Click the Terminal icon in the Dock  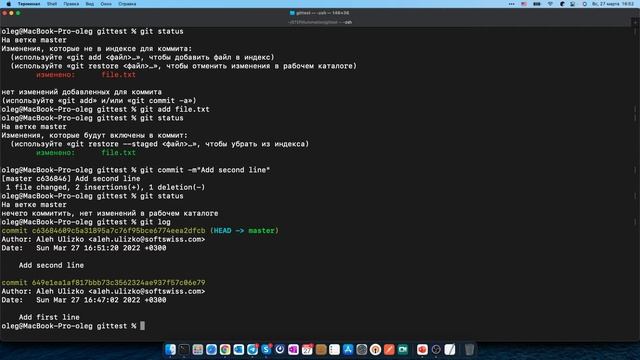(184, 349)
